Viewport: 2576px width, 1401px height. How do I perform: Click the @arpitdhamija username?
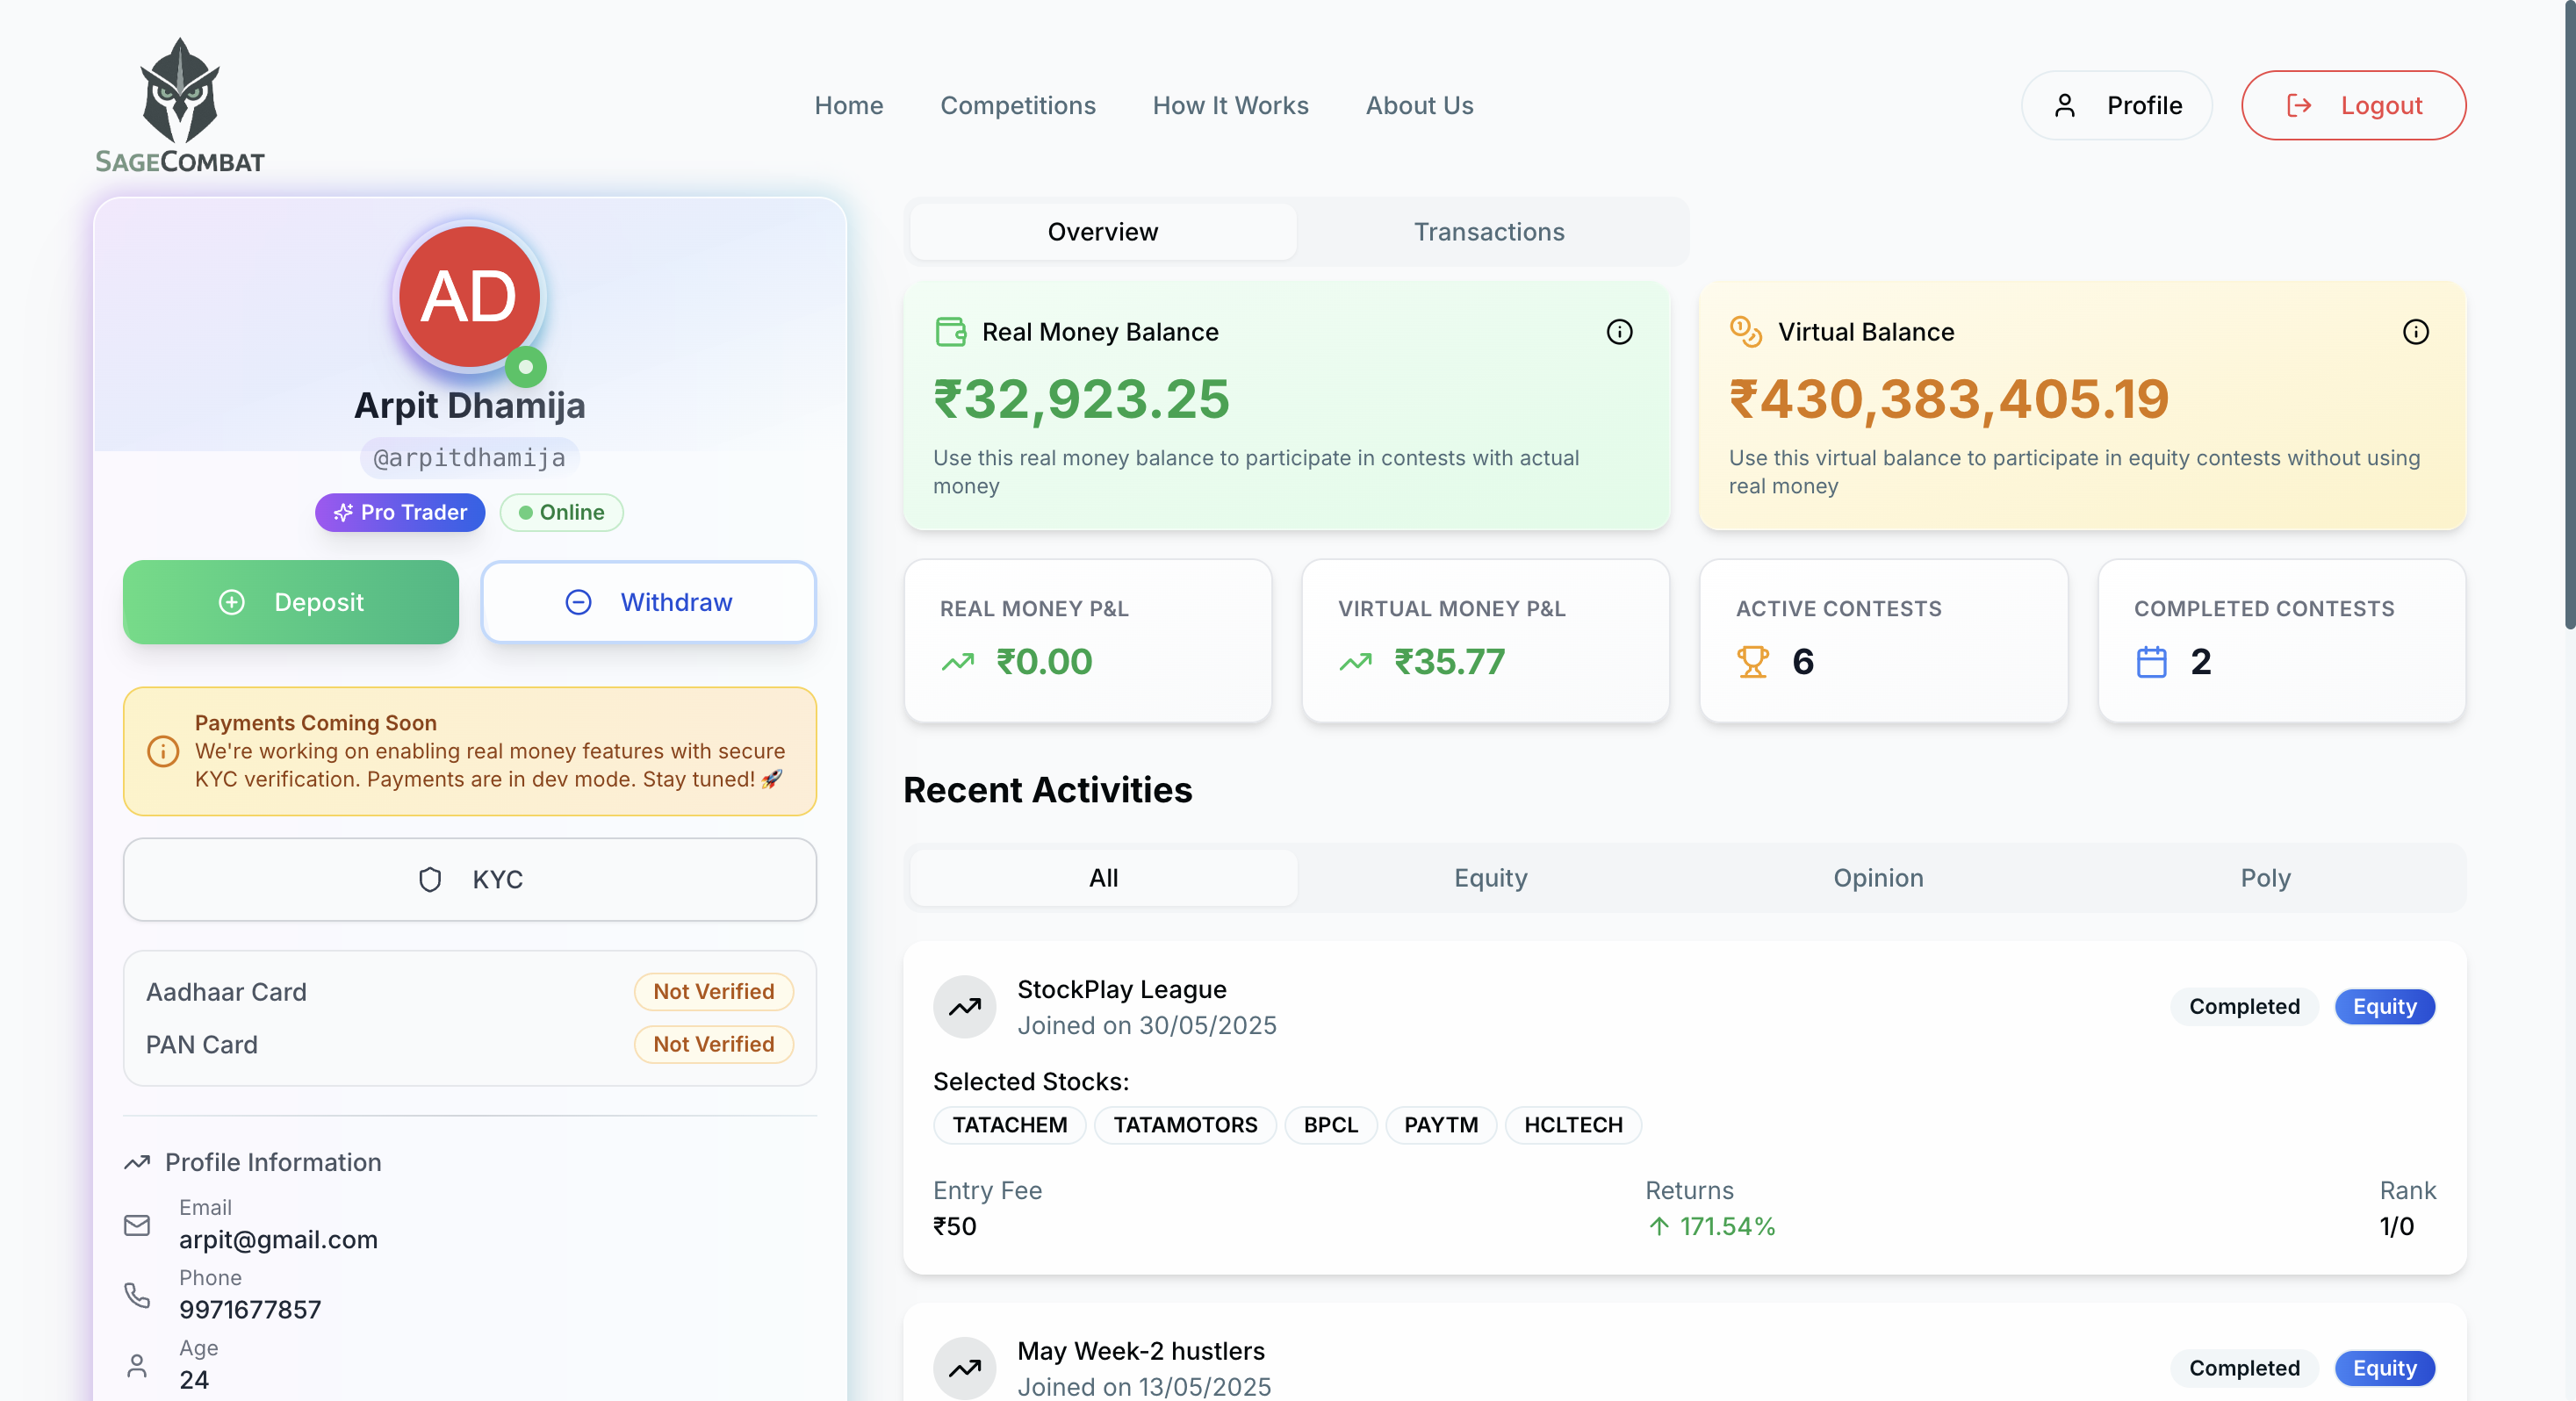(x=469, y=458)
